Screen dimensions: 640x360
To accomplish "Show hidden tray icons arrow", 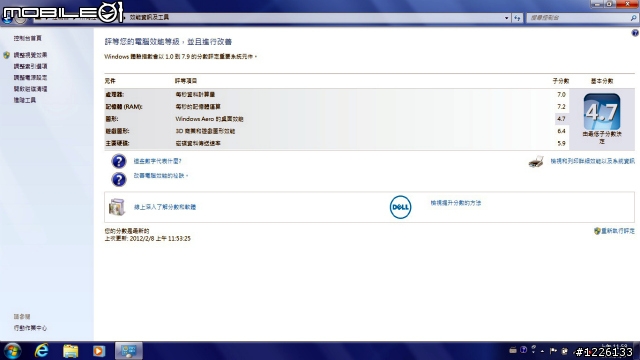I will [542, 351].
